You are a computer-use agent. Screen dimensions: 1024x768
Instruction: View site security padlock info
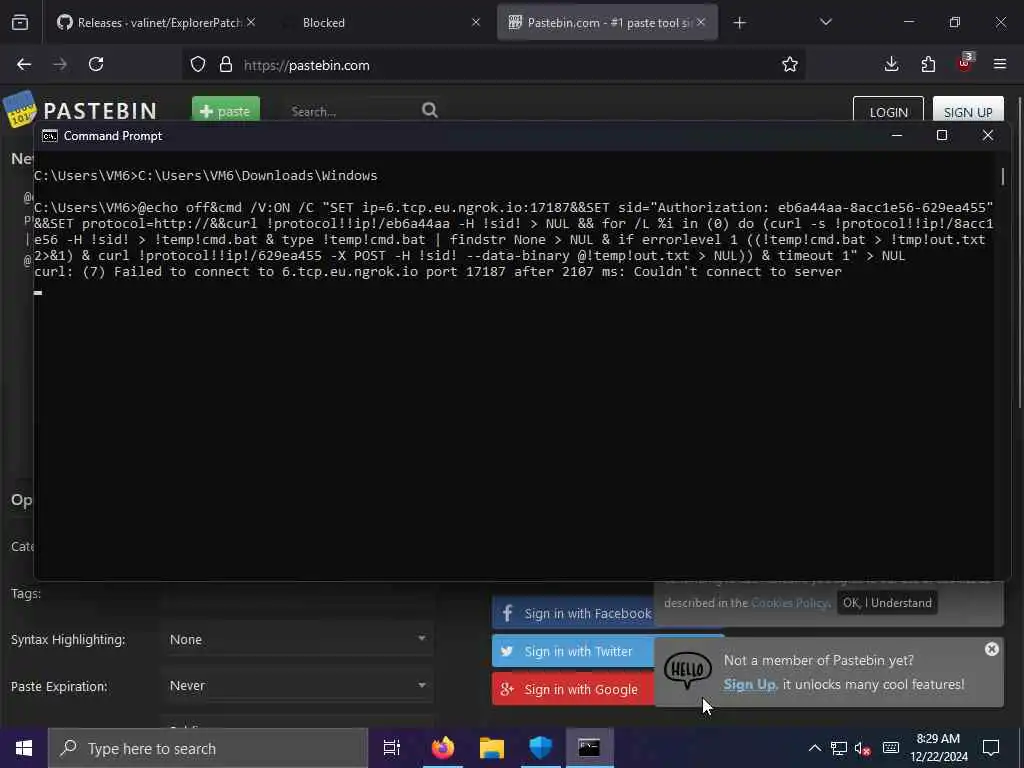tap(225, 65)
